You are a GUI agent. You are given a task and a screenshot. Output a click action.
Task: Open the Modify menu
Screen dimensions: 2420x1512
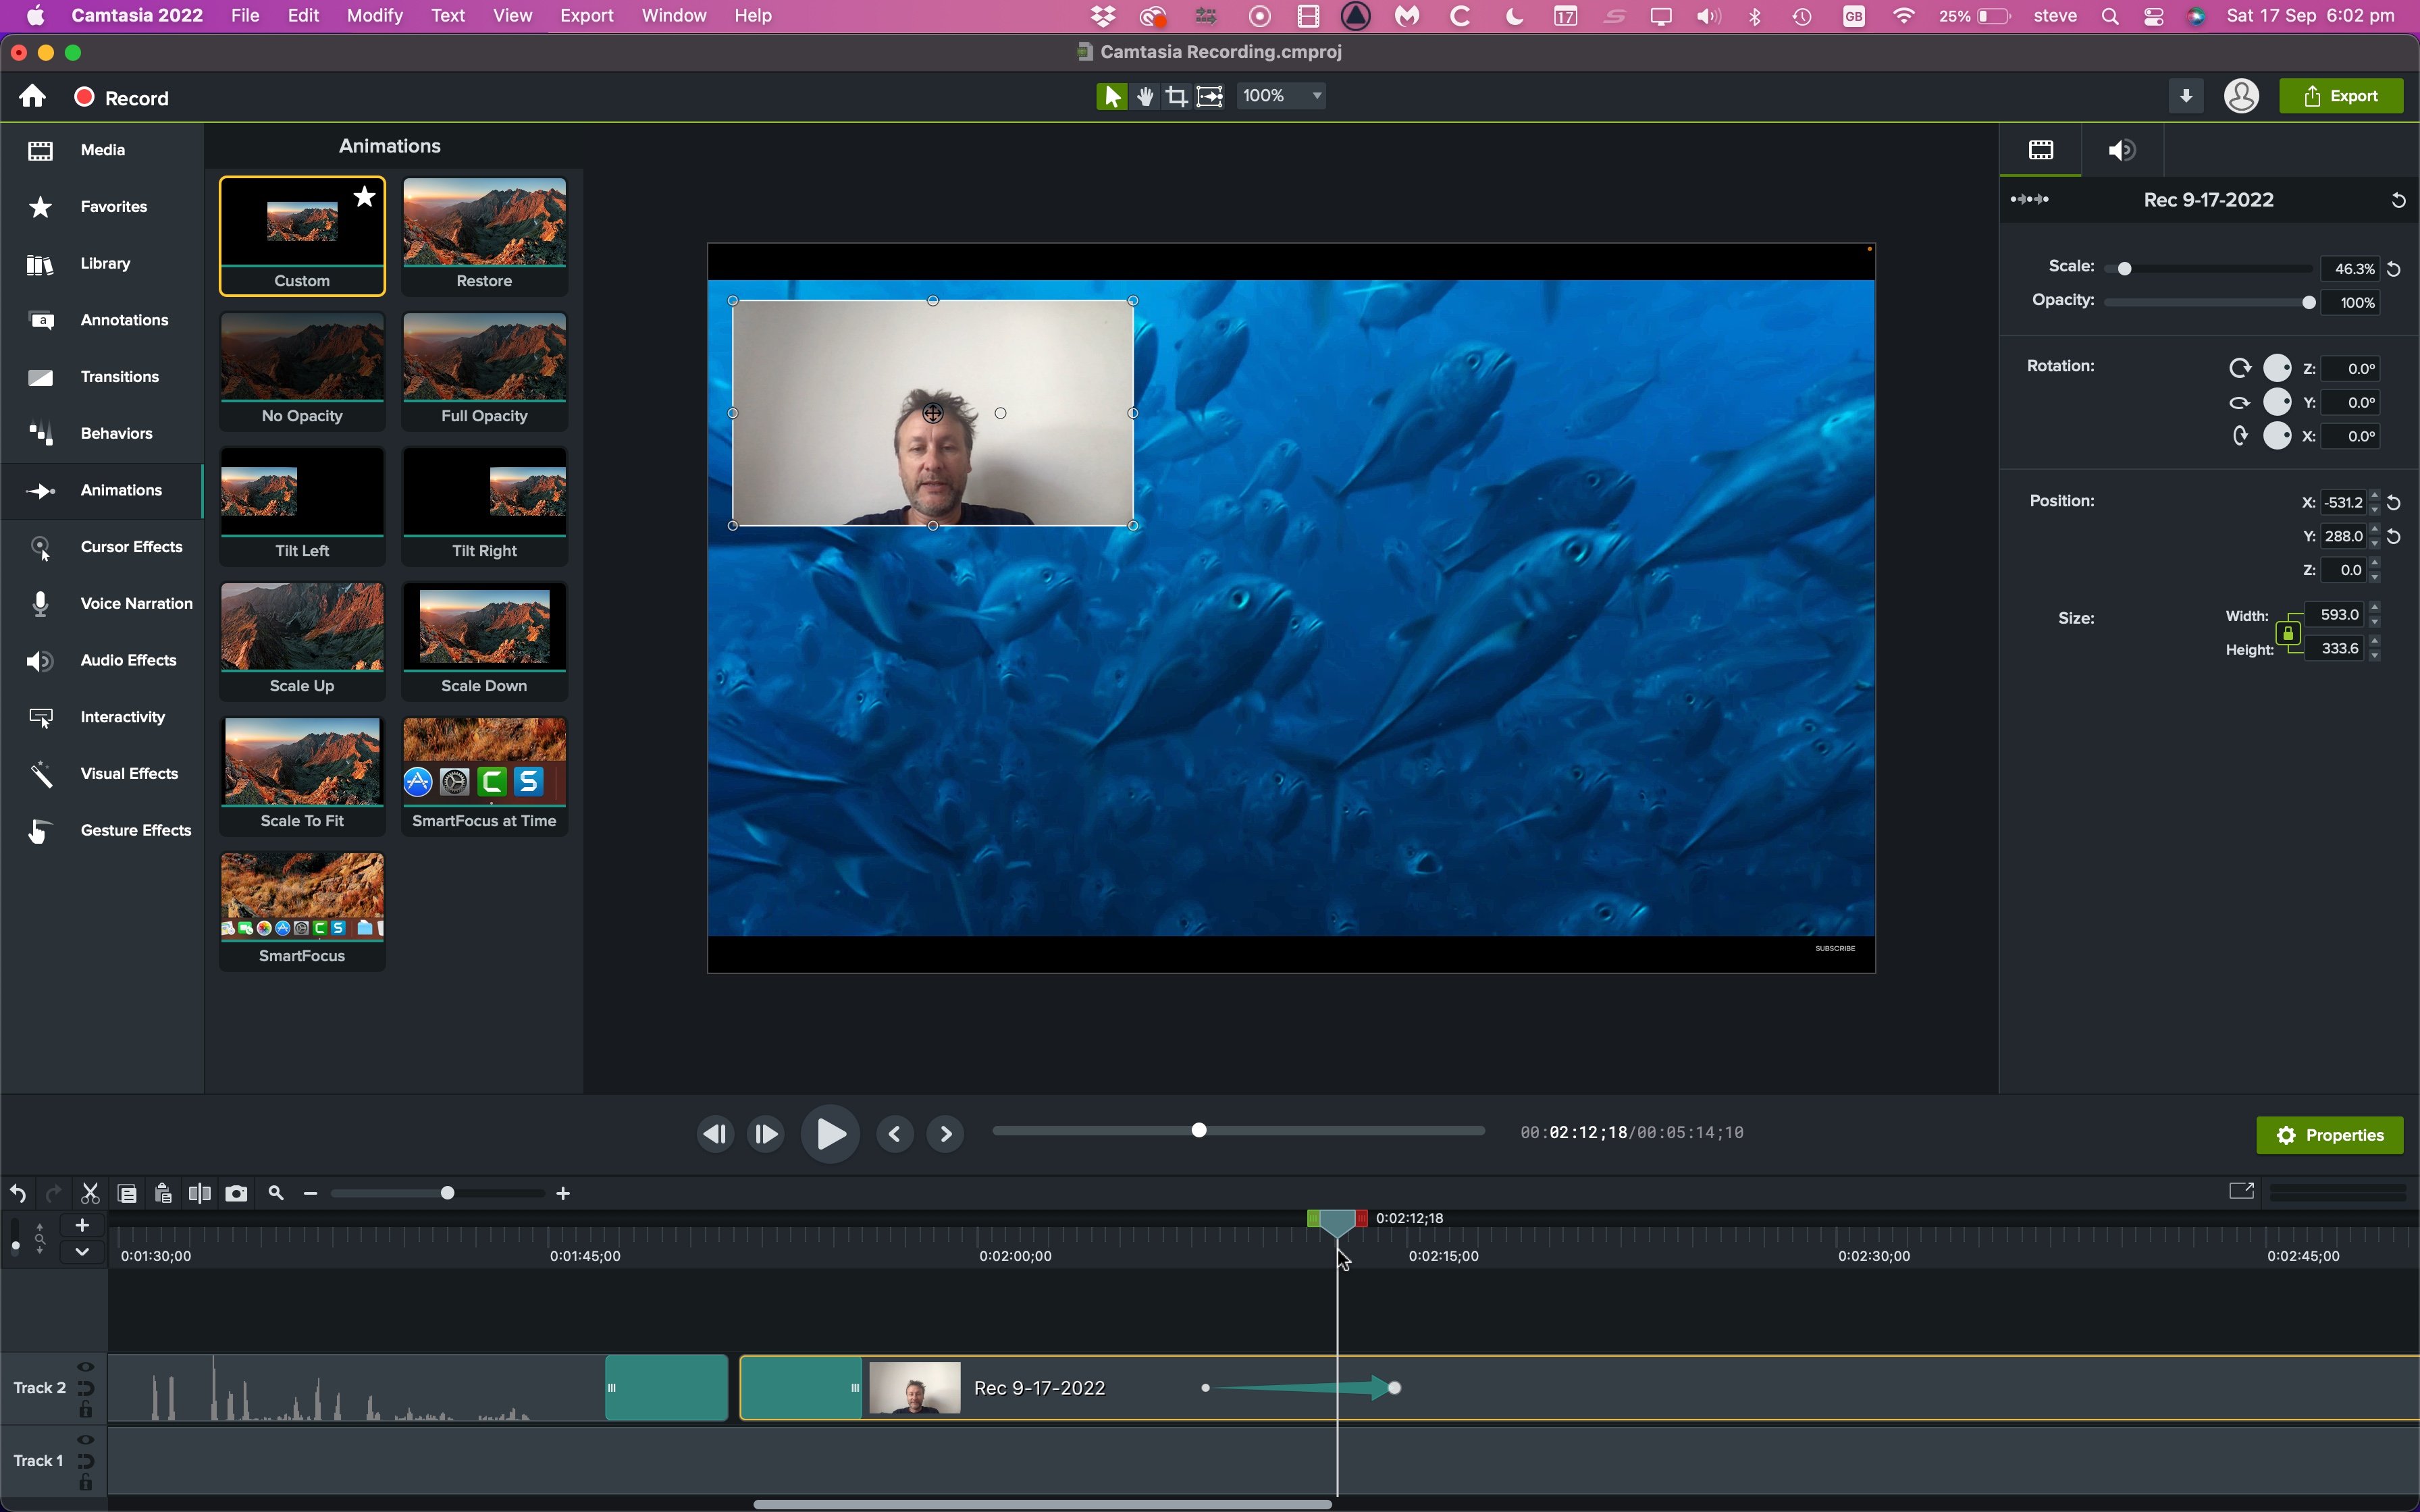373,16
